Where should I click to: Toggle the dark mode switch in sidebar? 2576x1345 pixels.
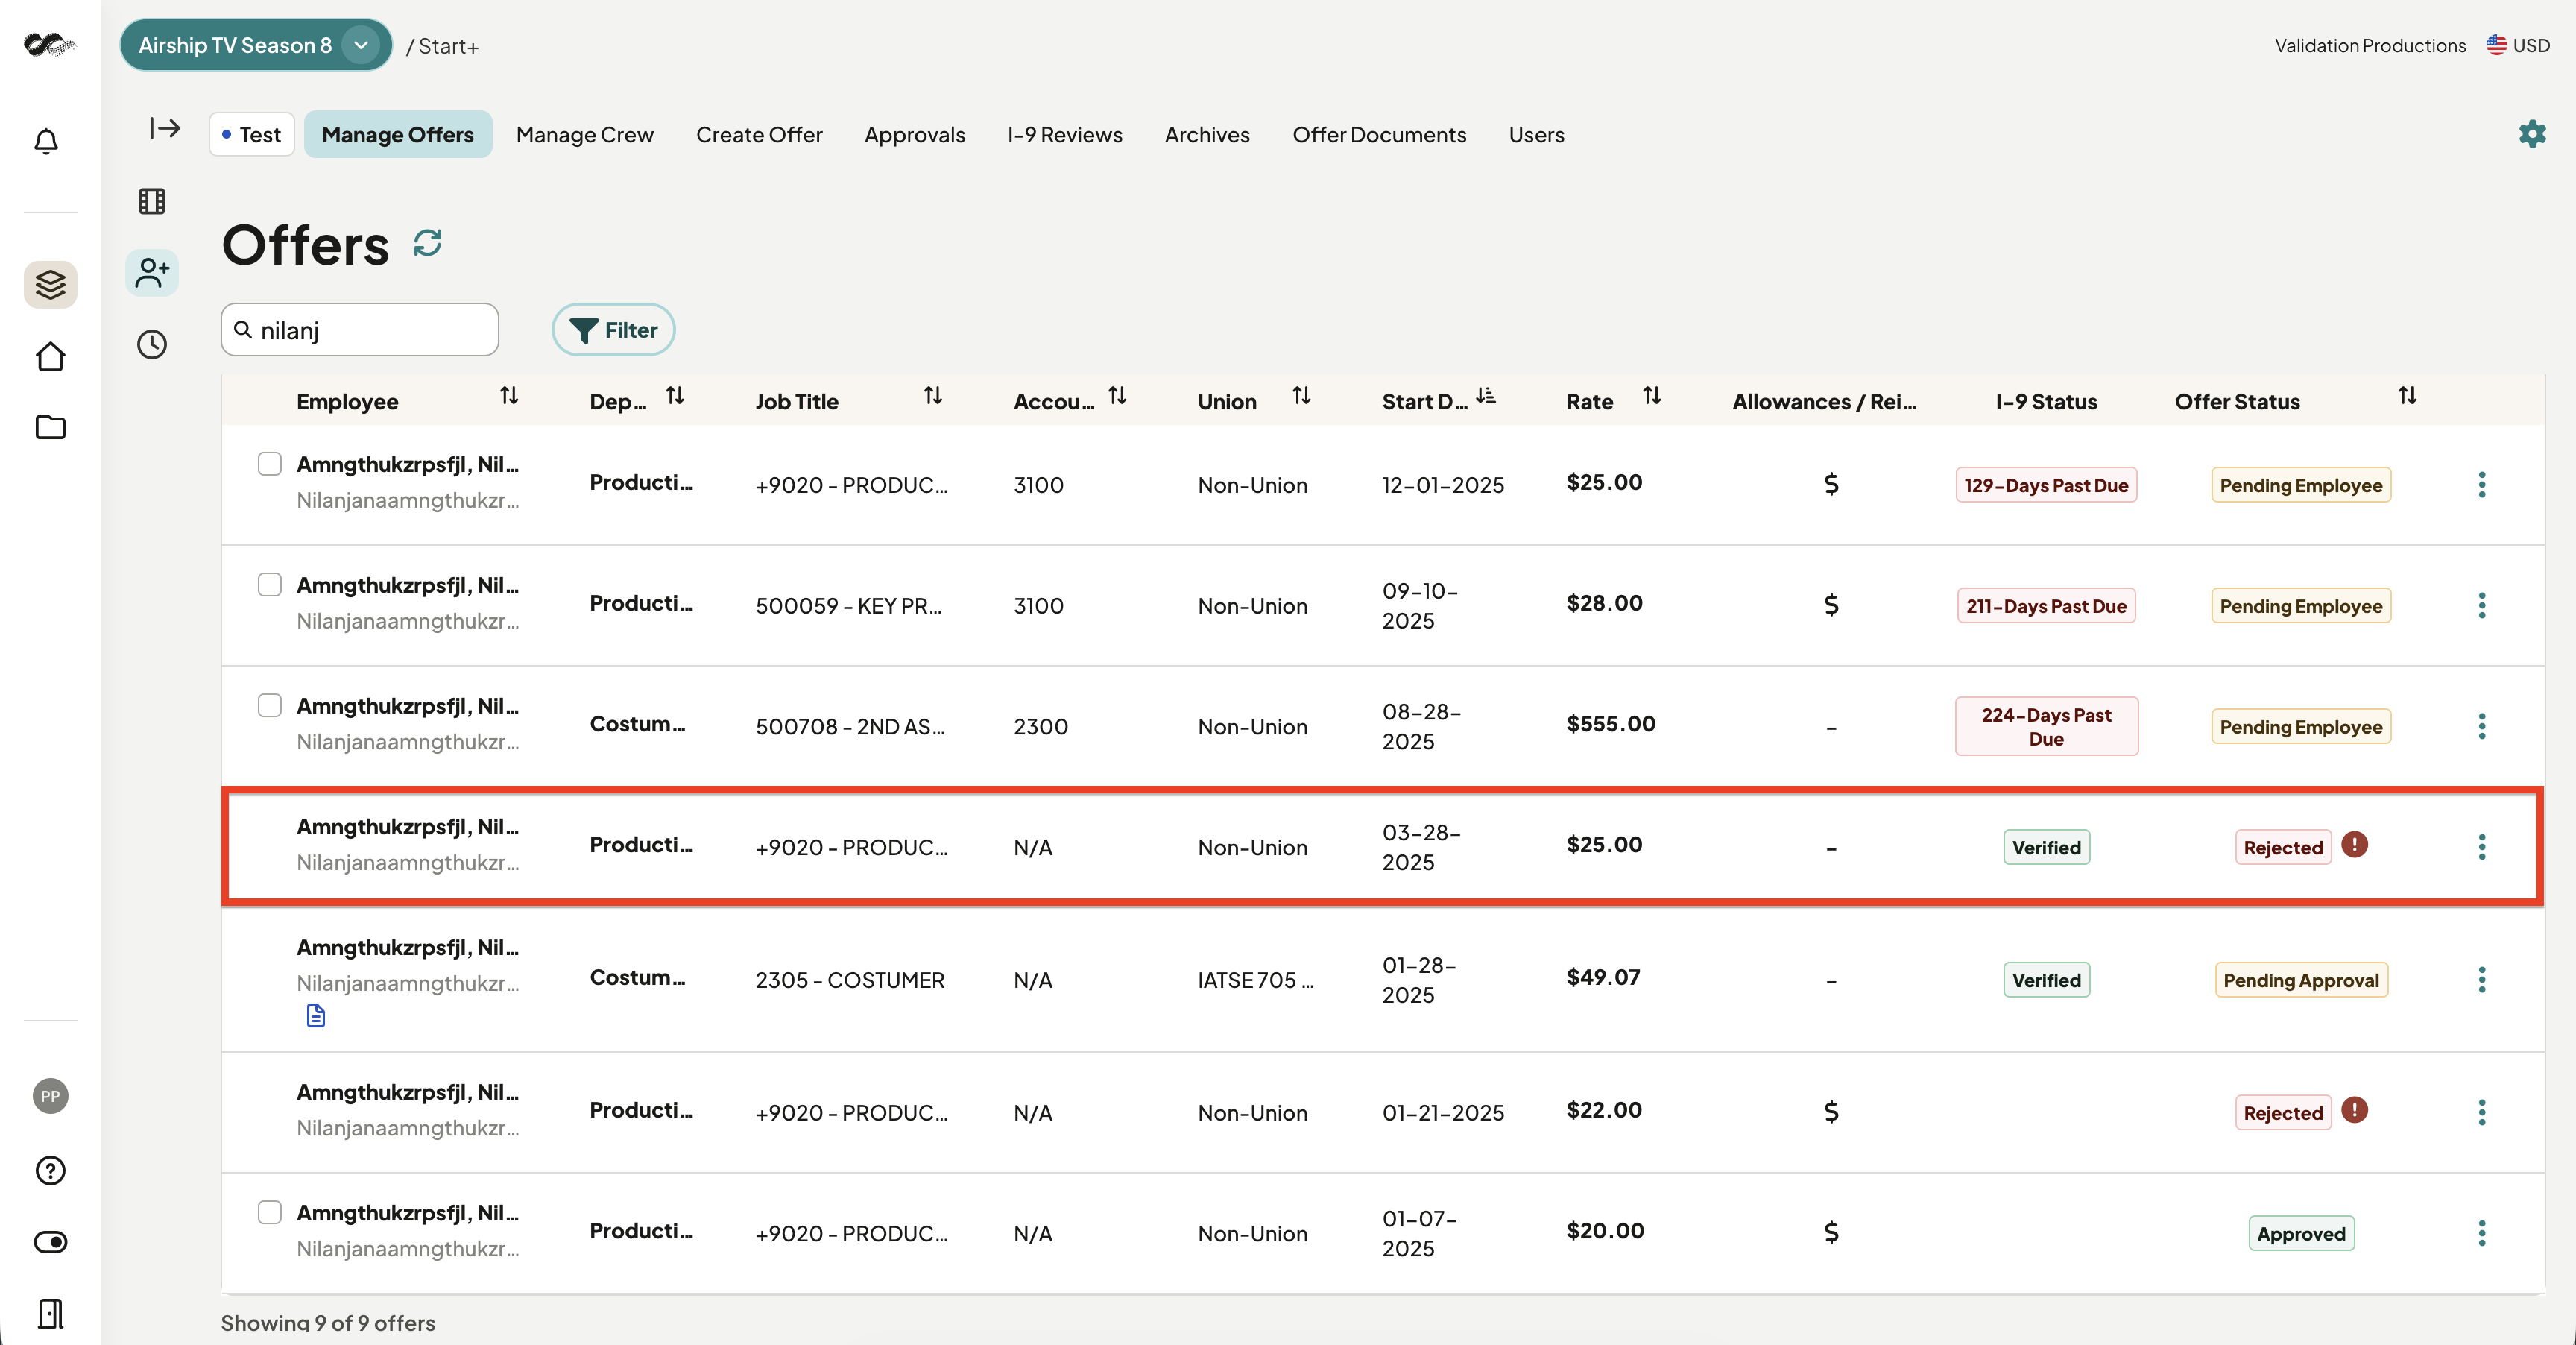tap(50, 1242)
